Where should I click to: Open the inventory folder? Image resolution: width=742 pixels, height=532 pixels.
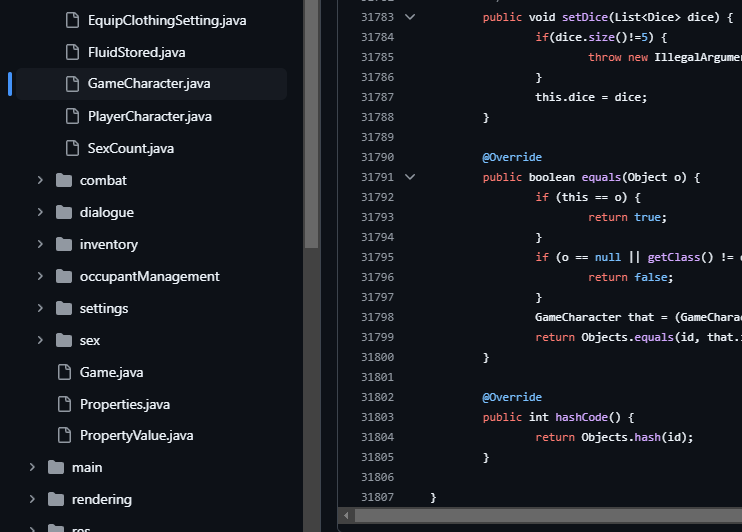[x=109, y=244]
